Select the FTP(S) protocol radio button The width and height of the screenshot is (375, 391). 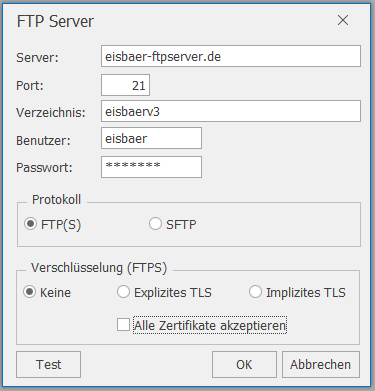[30, 224]
